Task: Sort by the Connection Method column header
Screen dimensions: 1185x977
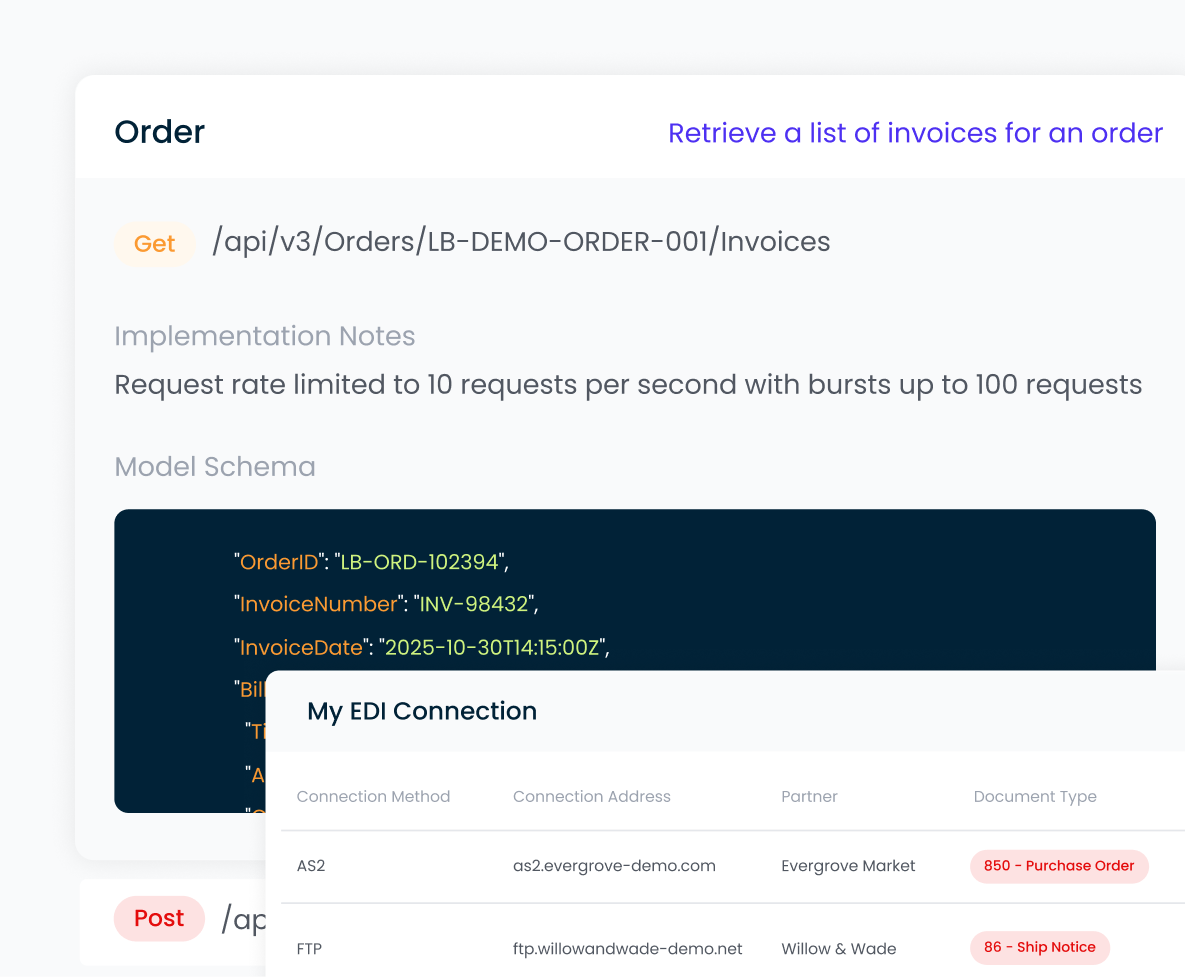Action: (373, 797)
